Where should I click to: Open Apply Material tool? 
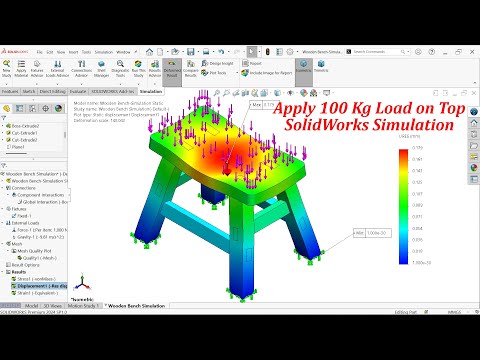click(x=21, y=68)
